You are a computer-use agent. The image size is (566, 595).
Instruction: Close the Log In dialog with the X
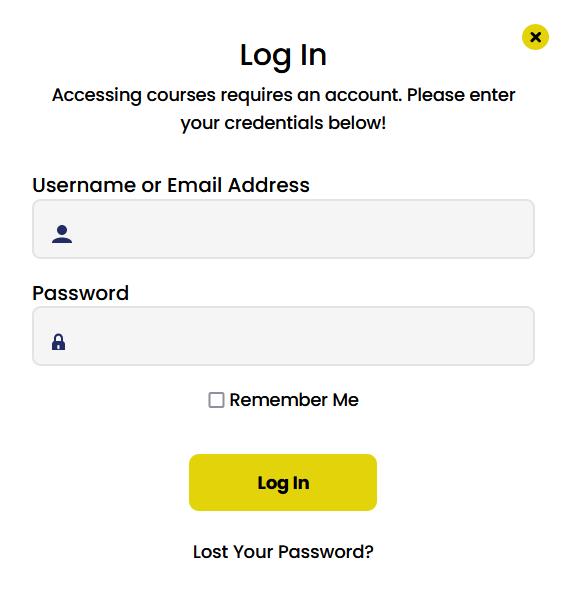click(x=535, y=37)
